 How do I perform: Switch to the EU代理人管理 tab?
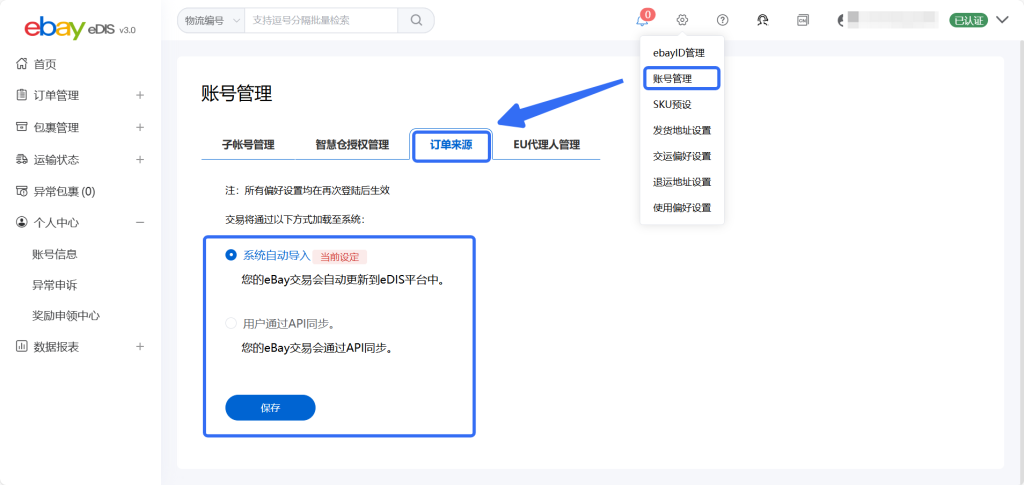point(546,145)
